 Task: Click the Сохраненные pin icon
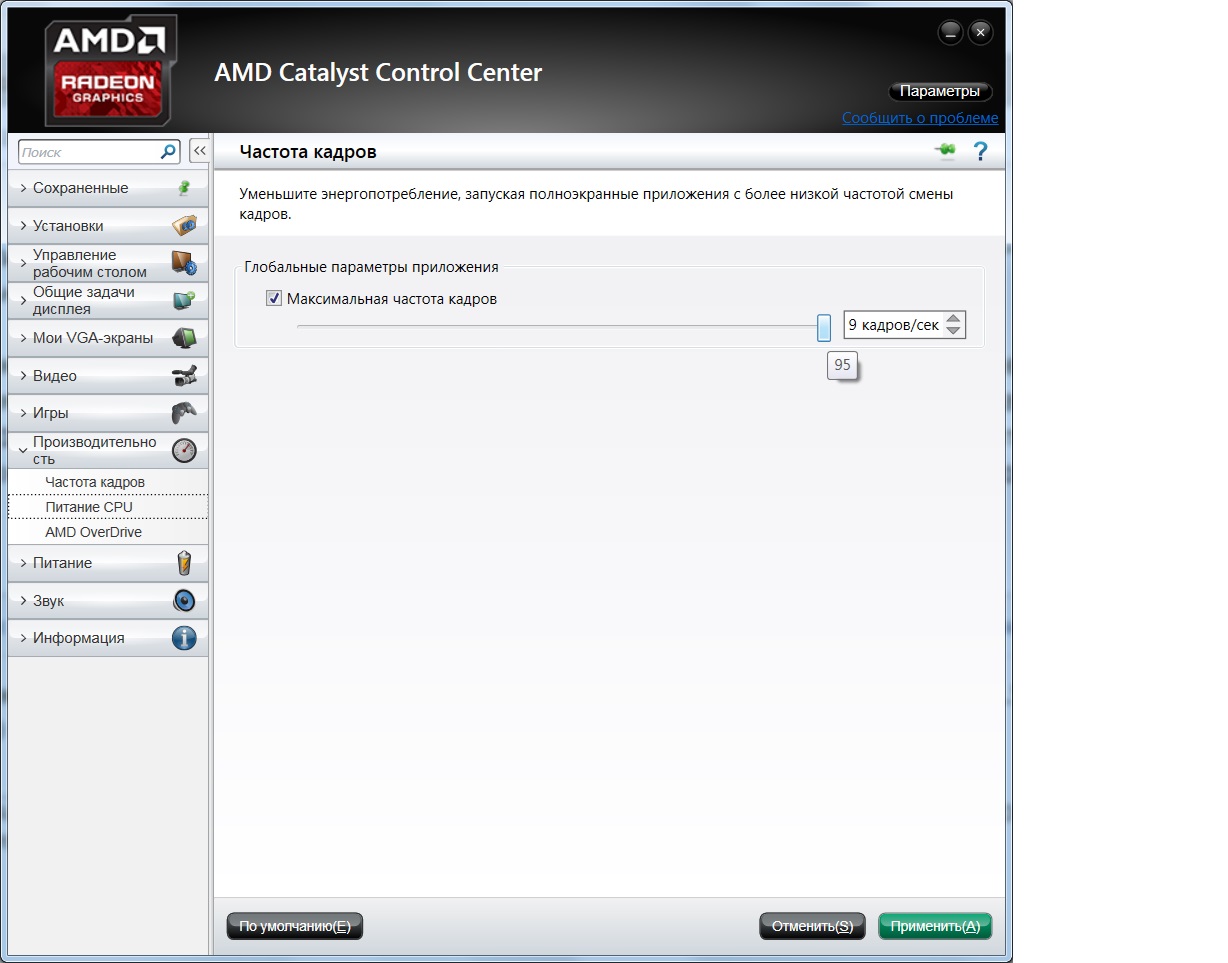pos(184,187)
